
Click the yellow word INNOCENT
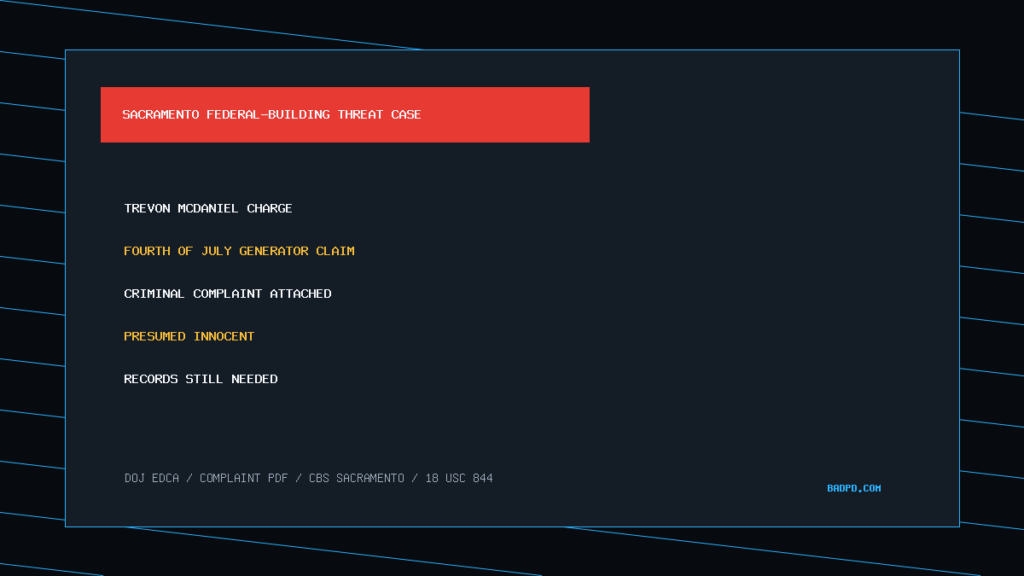click(223, 336)
